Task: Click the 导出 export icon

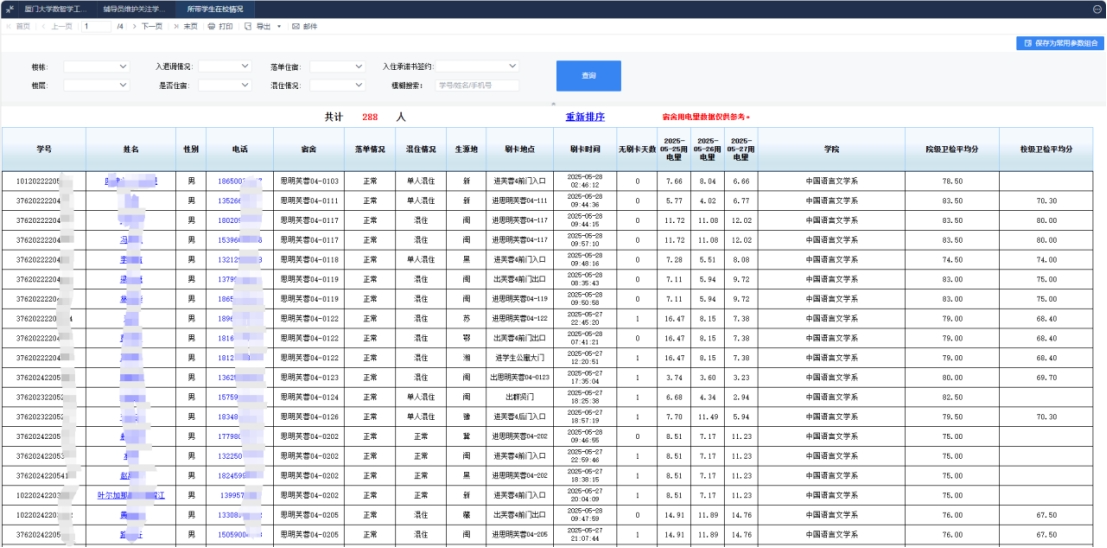Action: [x=249, y=26]
